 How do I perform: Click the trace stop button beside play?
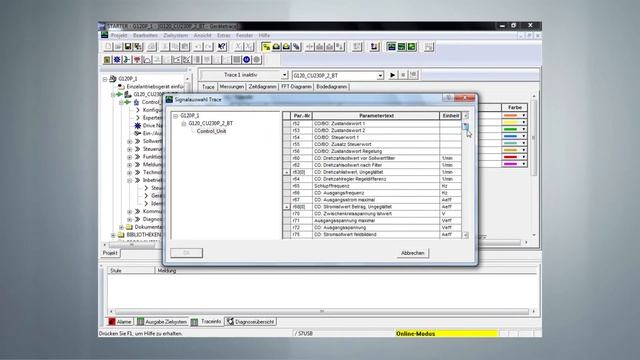(x=403, y=75)
